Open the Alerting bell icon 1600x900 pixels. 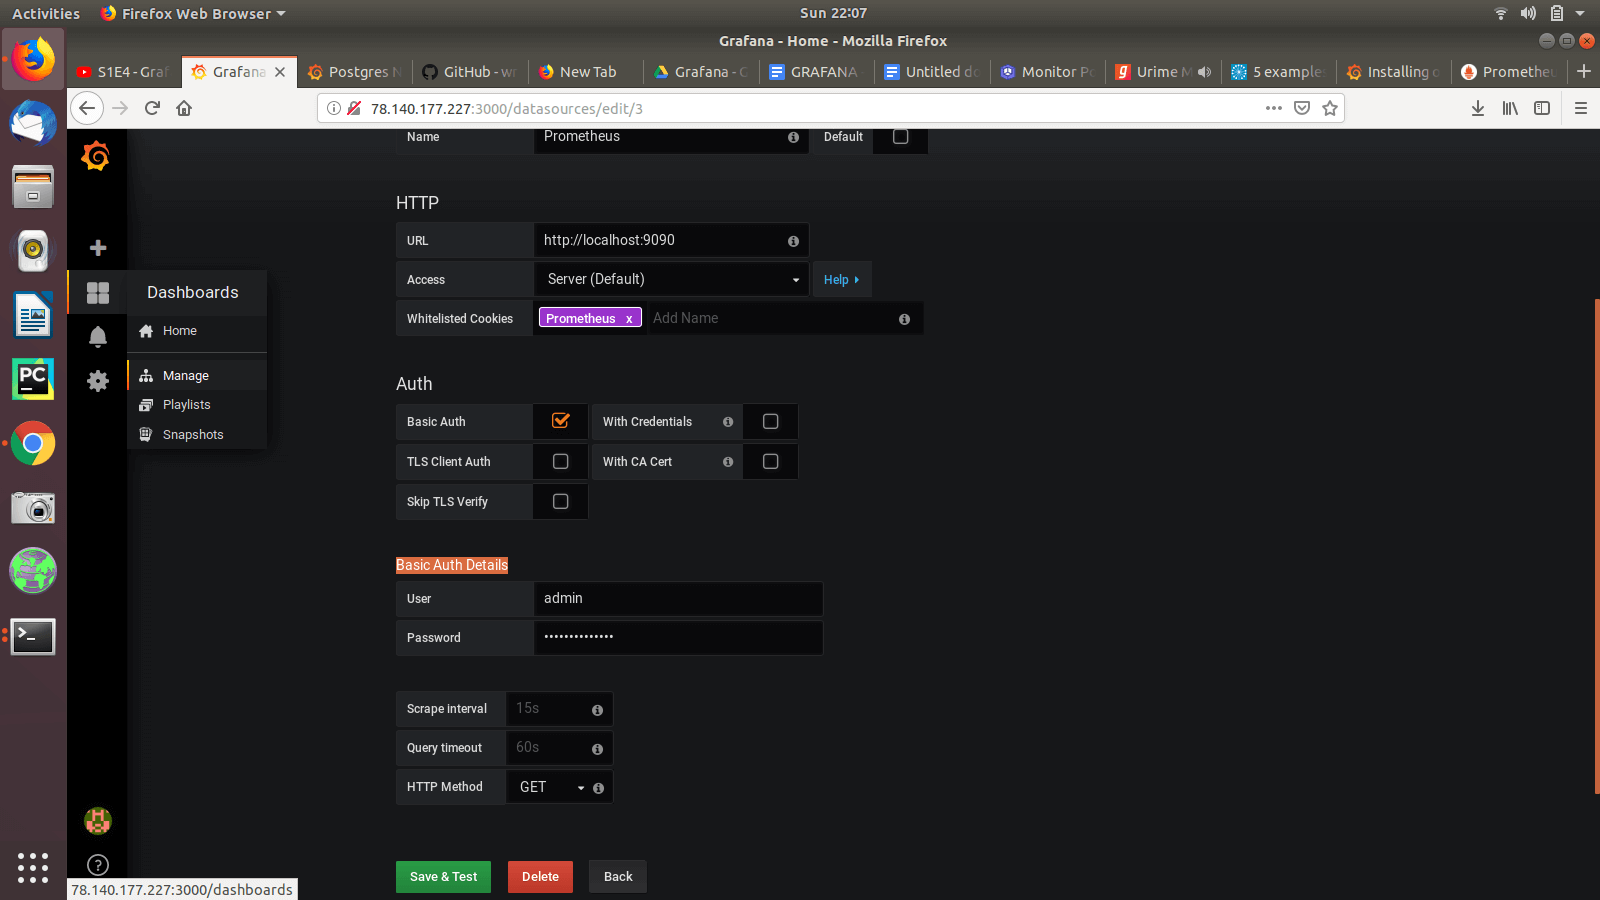(x=98, y=337)
